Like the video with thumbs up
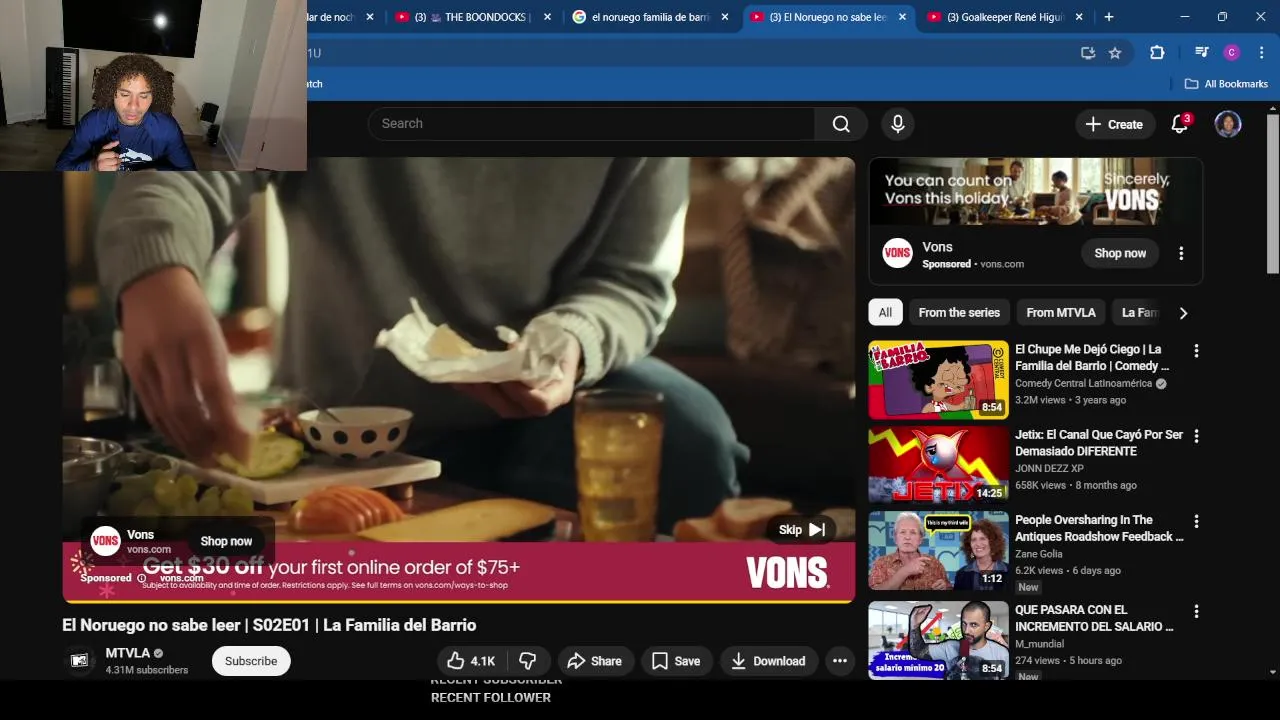This screenshot has width=1280, height=720. pyautogui.click(x=472, y=661)
